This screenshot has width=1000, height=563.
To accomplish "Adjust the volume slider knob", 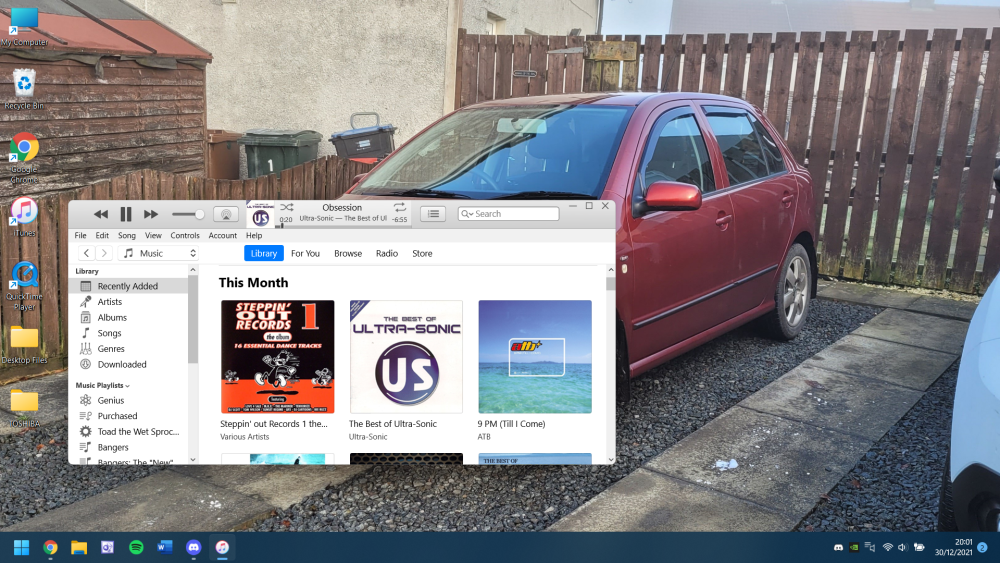I will [200, 214].
